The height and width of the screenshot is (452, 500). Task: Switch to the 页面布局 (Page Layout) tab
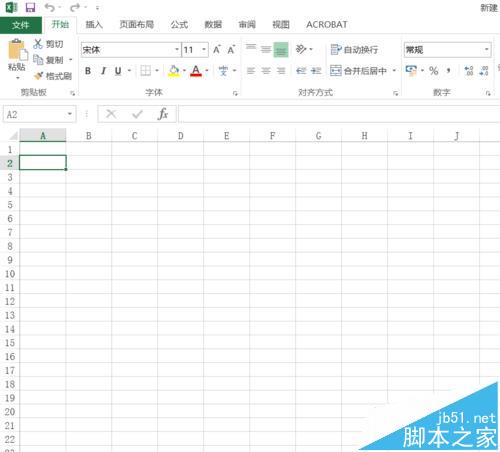click(137, 24)
